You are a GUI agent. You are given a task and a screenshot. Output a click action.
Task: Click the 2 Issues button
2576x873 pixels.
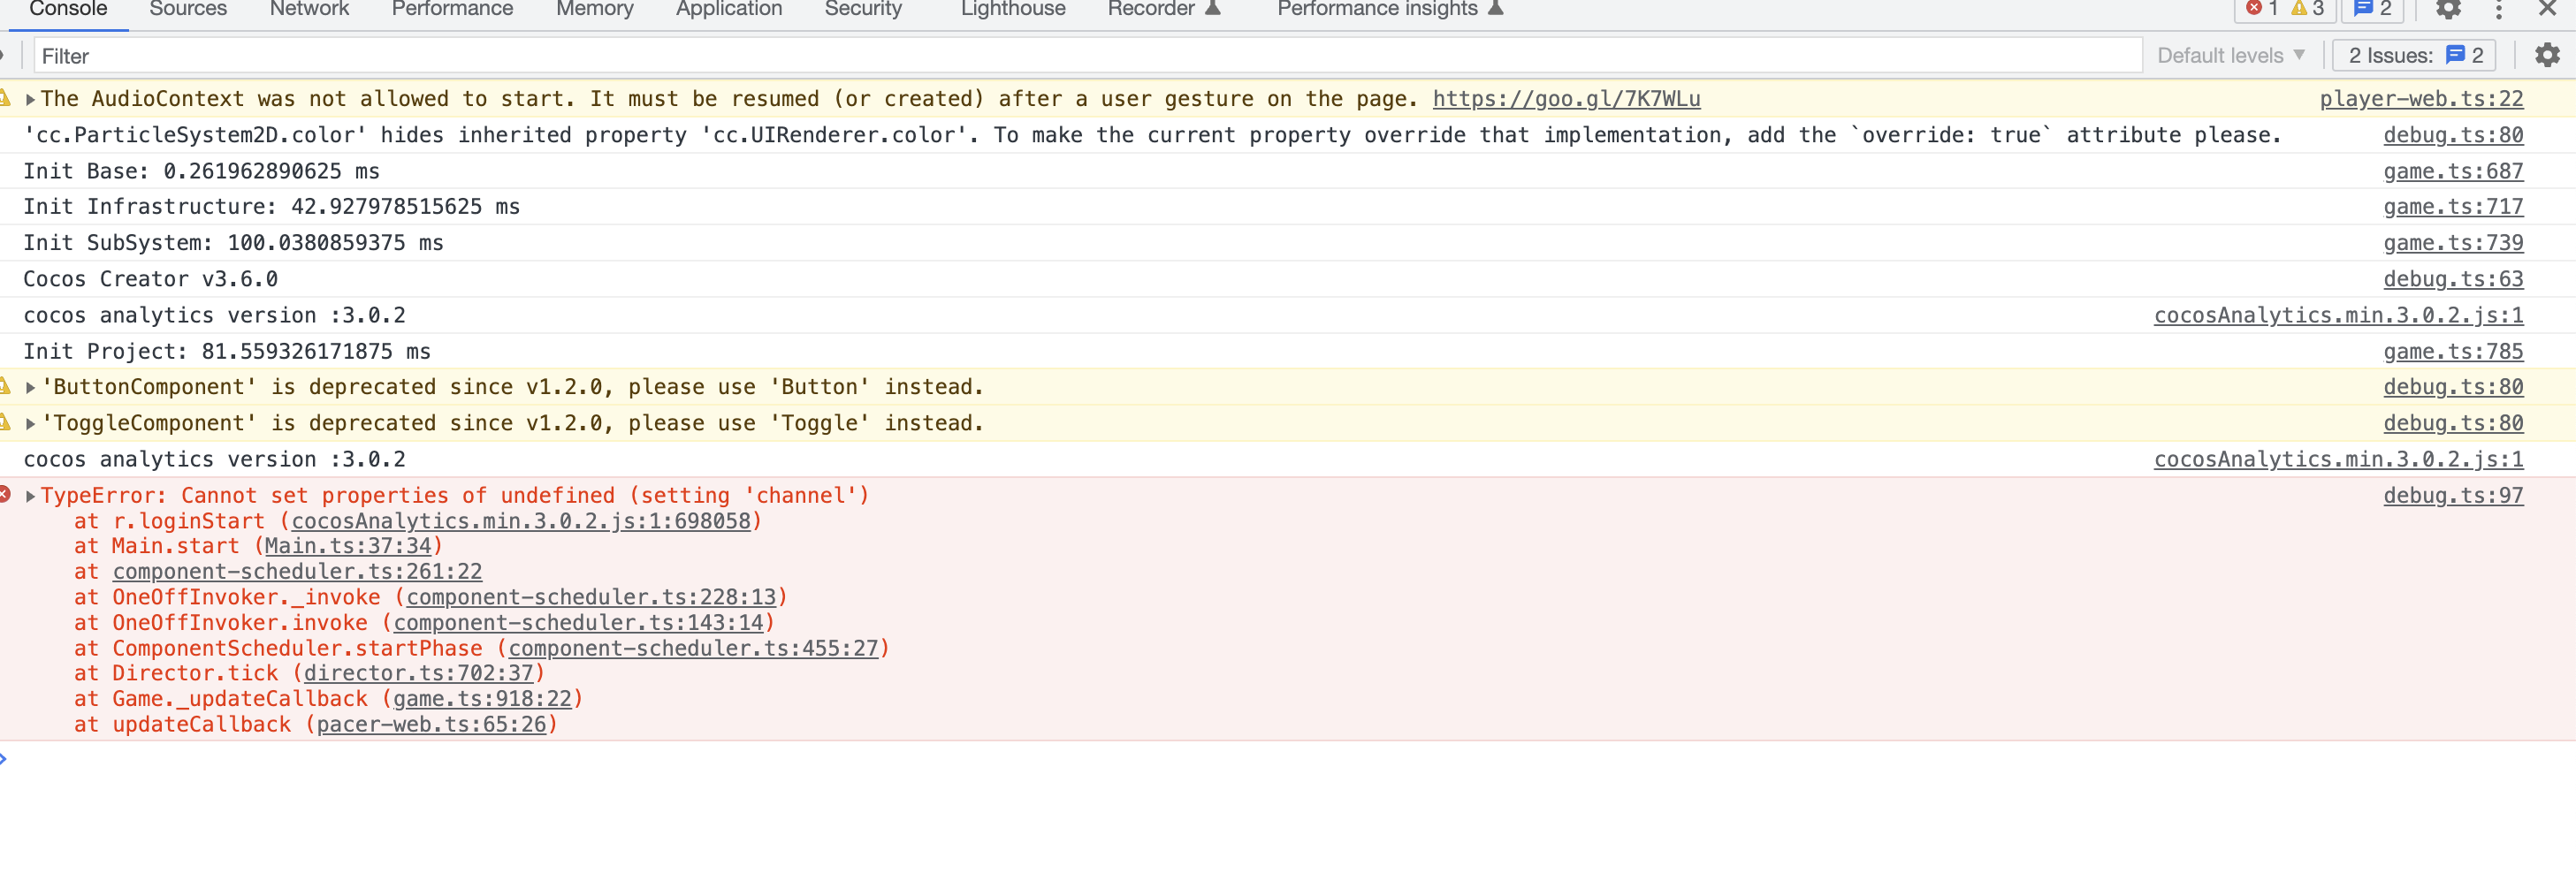coord(2414,56)
